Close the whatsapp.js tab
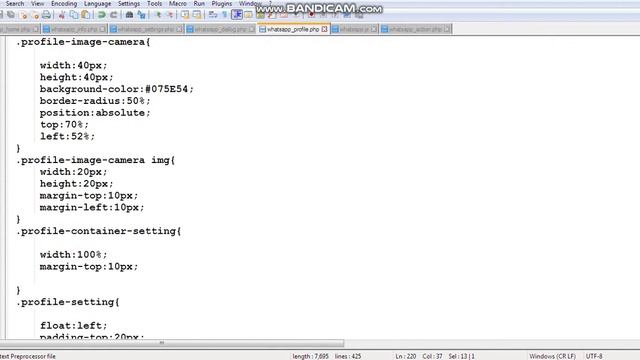The width and height of the screenshot is (640, 360). pos(373,29)
